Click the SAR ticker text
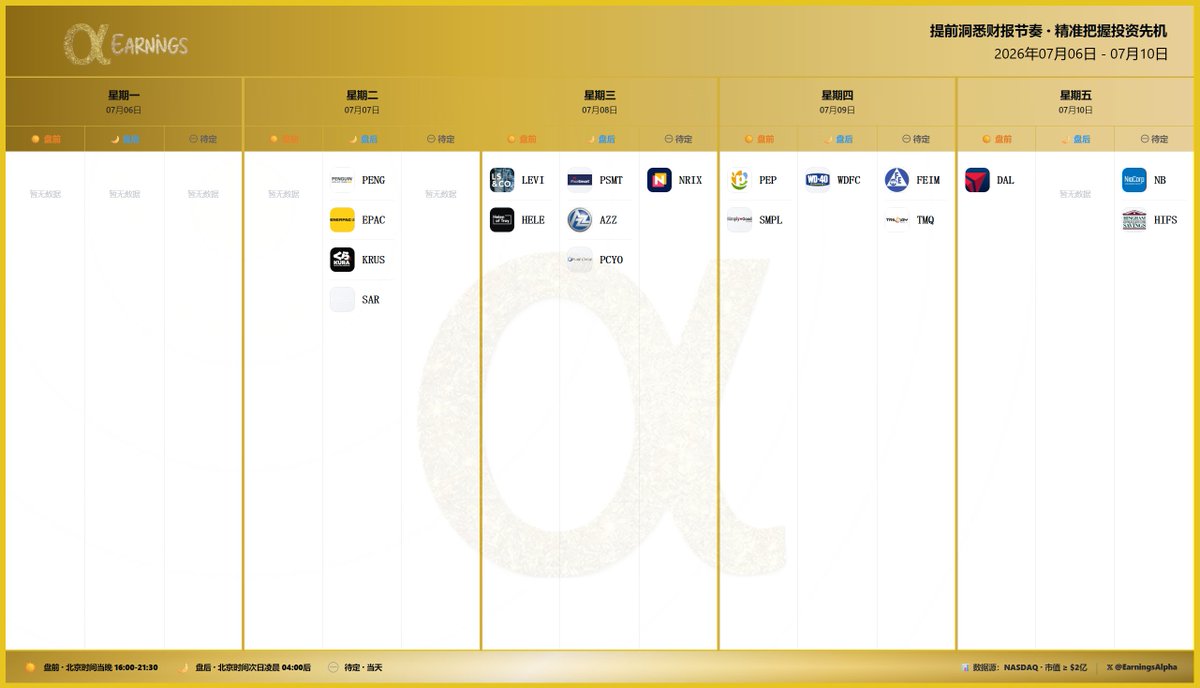This screenshot has height=688, width=1200. [370, 300]
